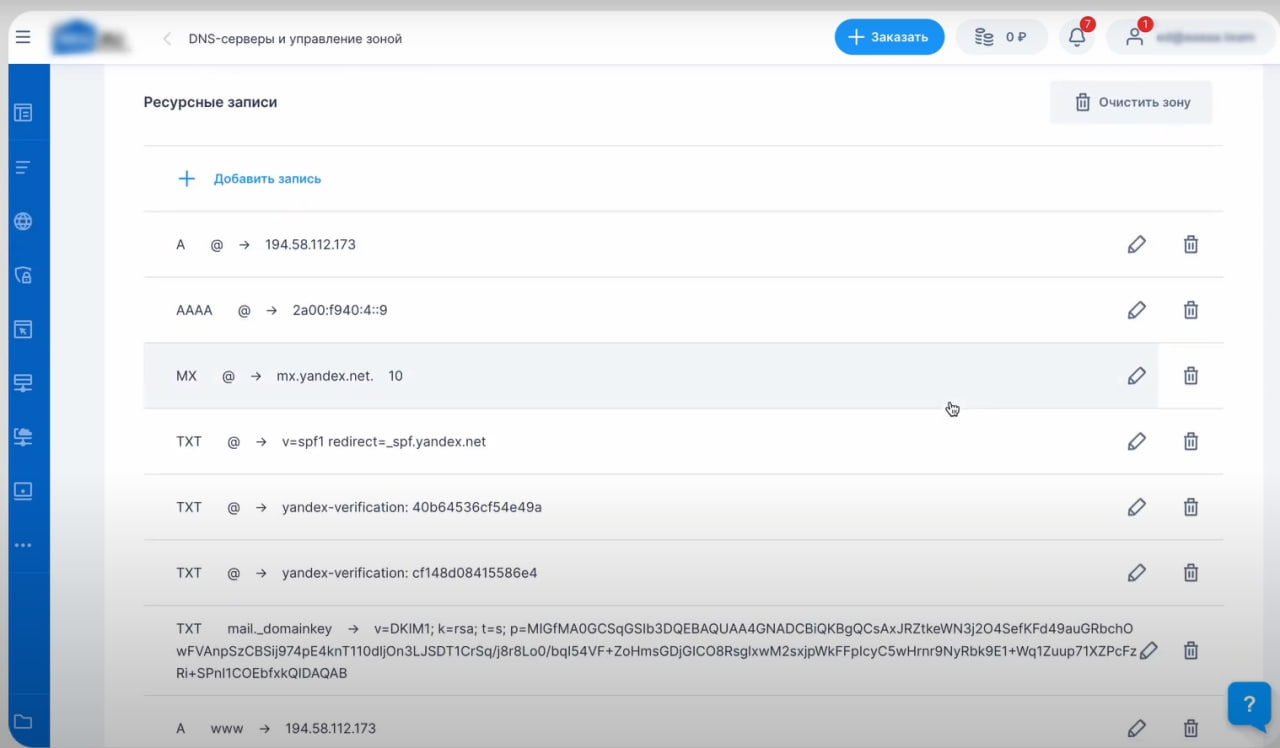This screenshot has height=748, width=1280.
Task: Open notifications via the bell icon
Action: (x=1076, y=36)
